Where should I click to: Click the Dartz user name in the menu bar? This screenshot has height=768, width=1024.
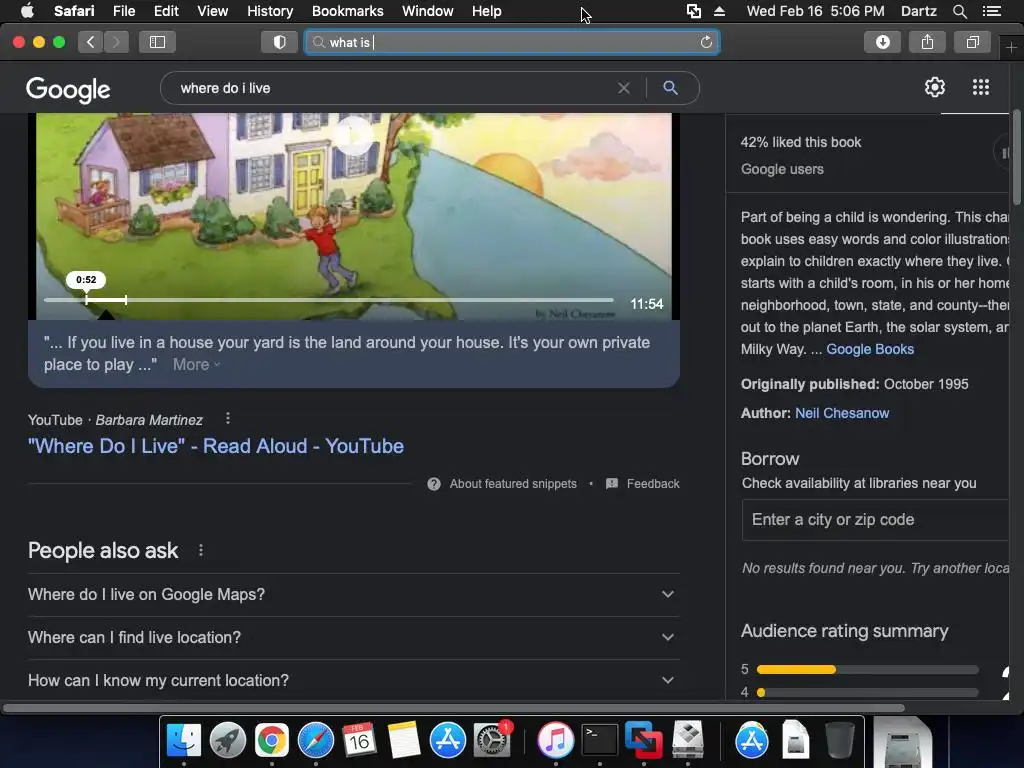(x=918, y=11)
